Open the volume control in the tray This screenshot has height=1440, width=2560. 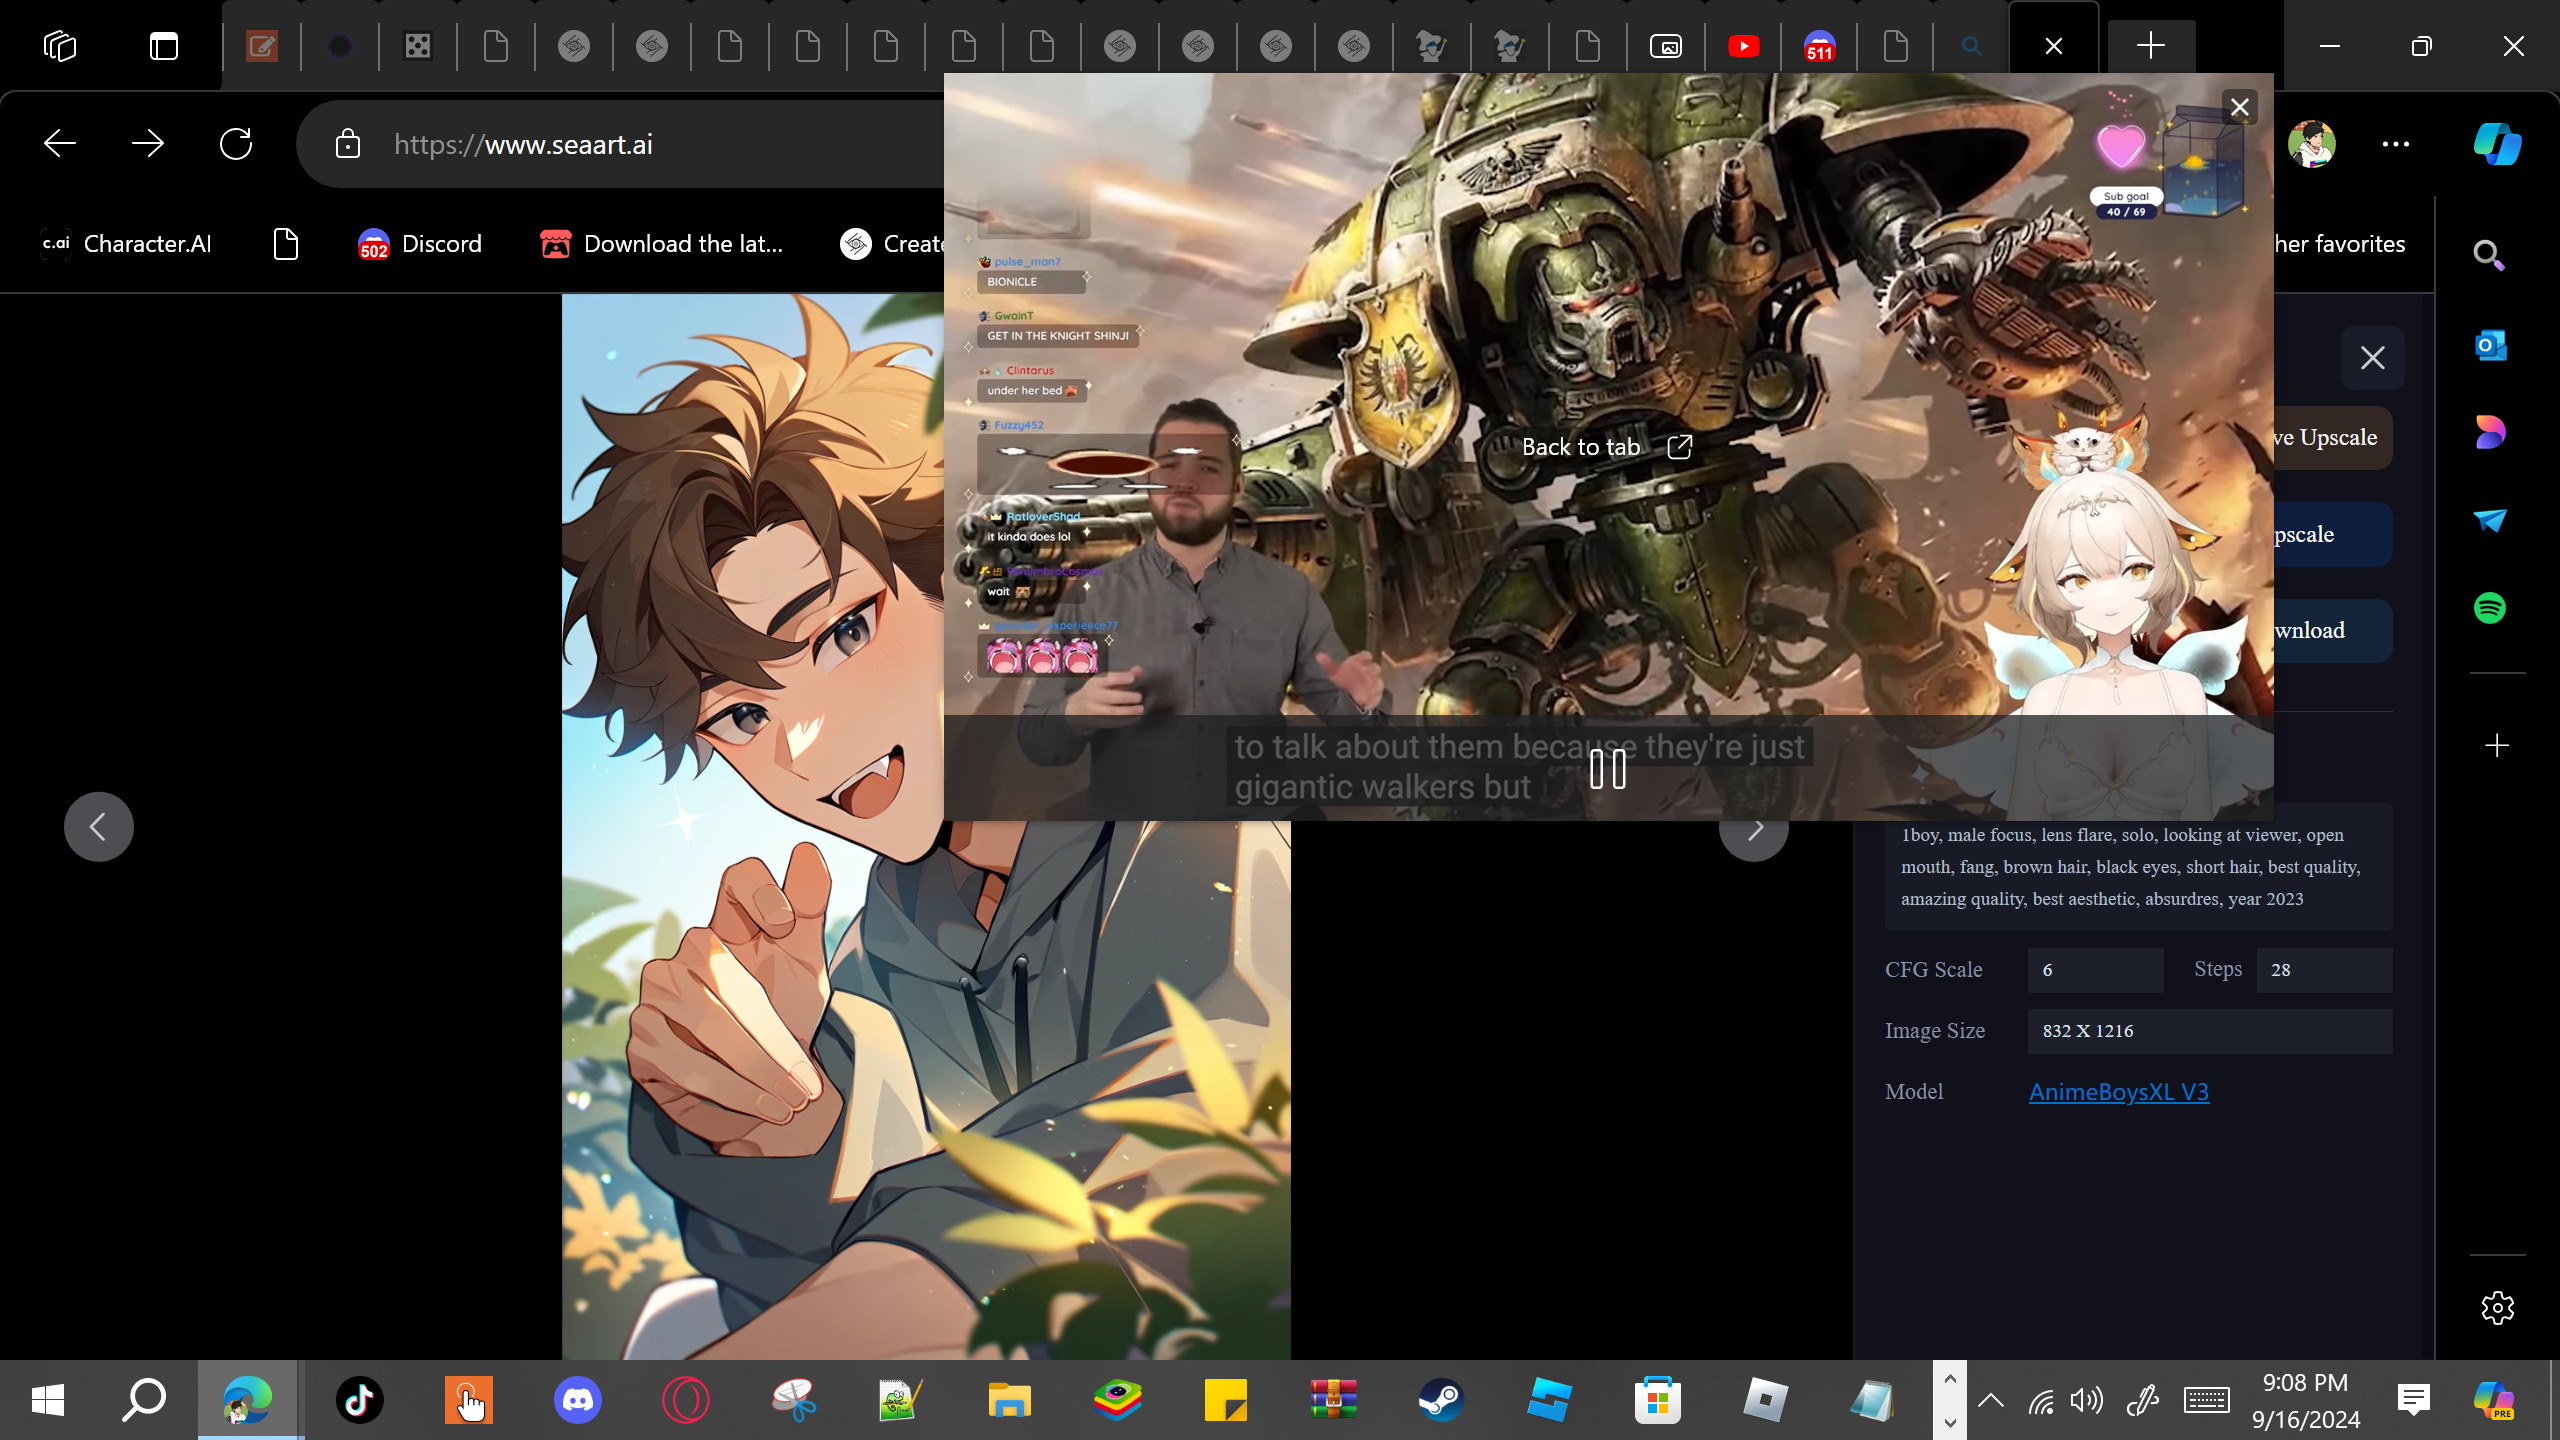pos(2087,1401)
